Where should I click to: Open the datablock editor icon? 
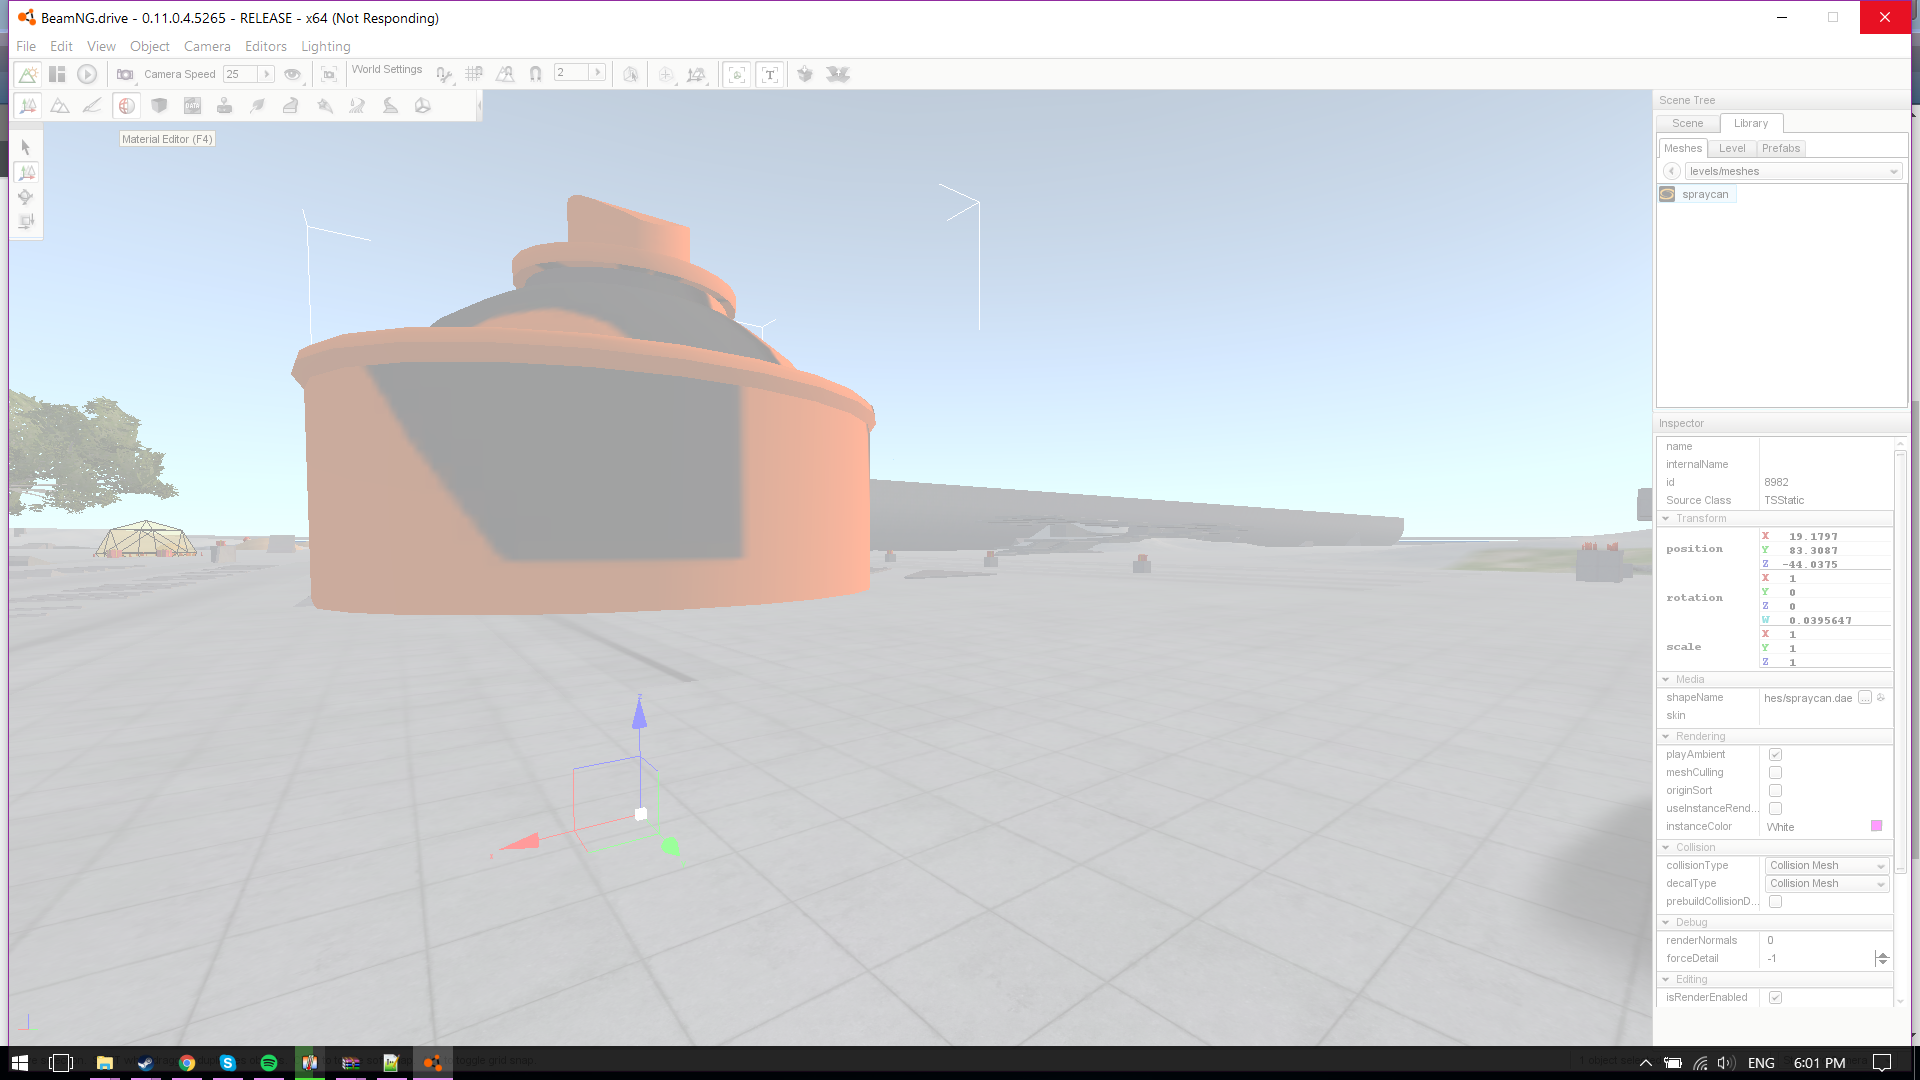point(192,106)
